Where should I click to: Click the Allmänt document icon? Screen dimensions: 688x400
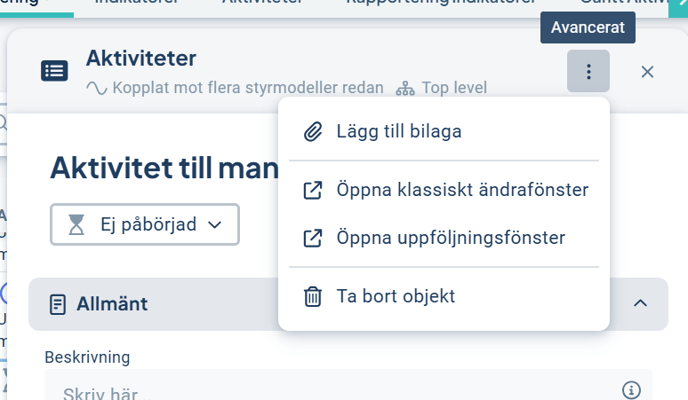58,304
